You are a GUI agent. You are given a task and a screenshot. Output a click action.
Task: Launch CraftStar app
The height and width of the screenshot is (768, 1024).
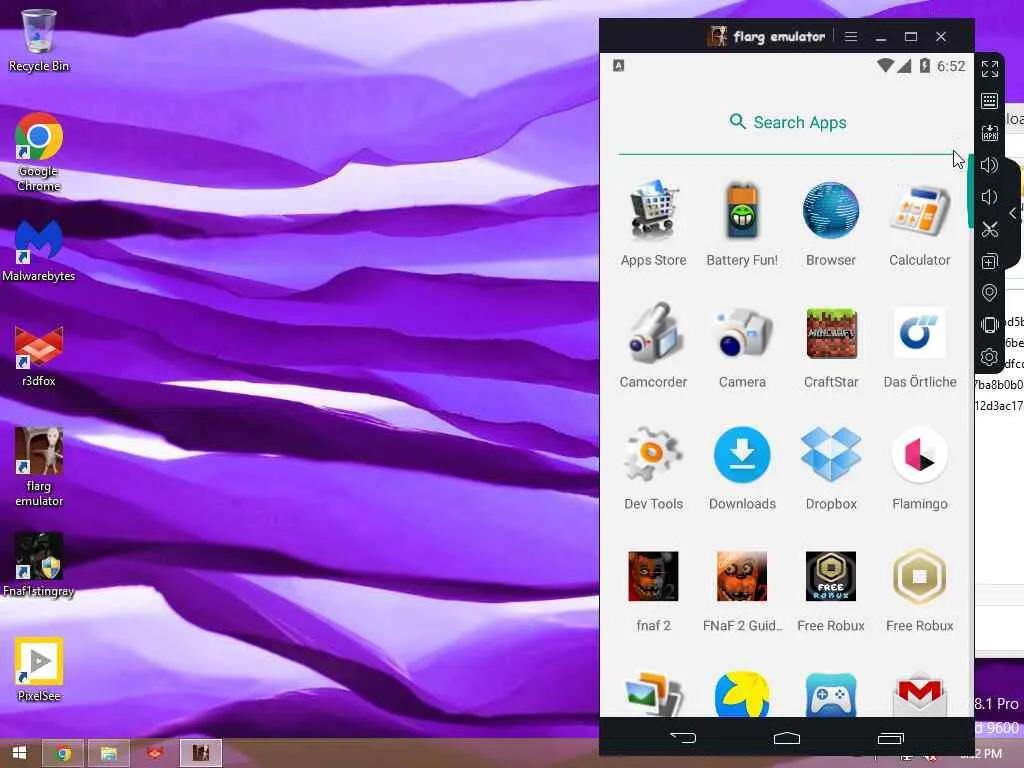831,345
